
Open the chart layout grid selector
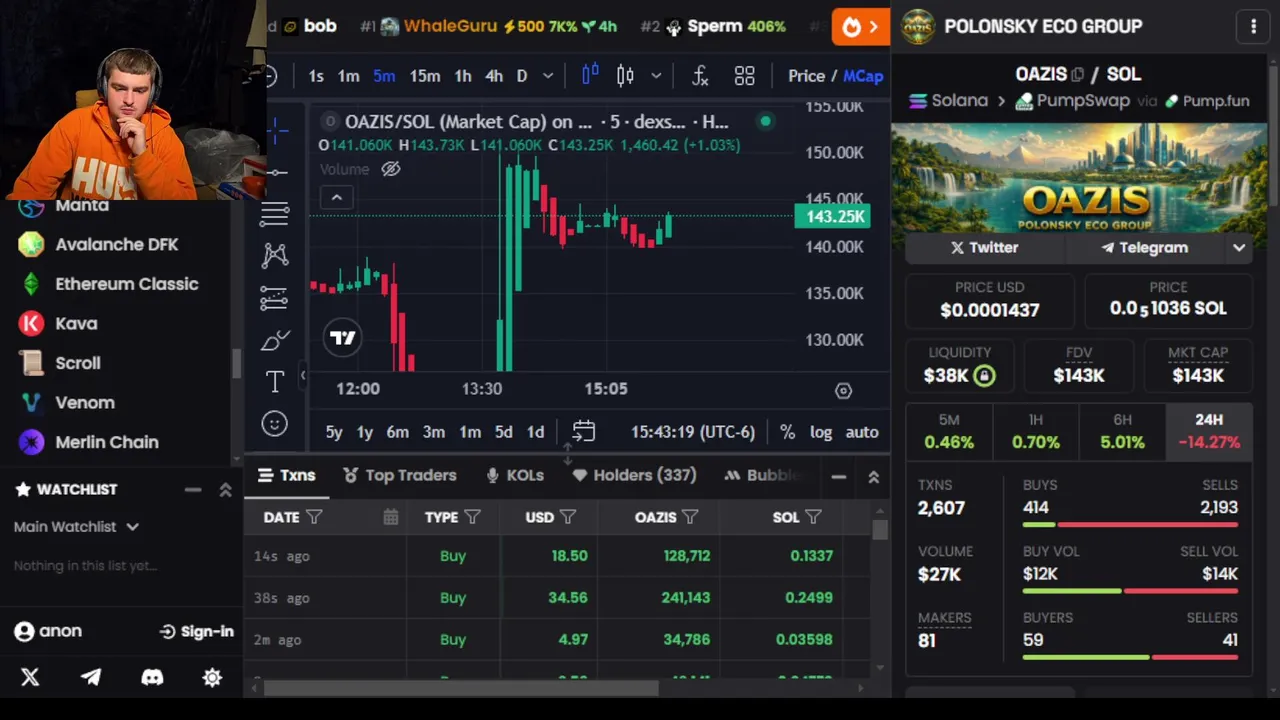click(744, 76)
